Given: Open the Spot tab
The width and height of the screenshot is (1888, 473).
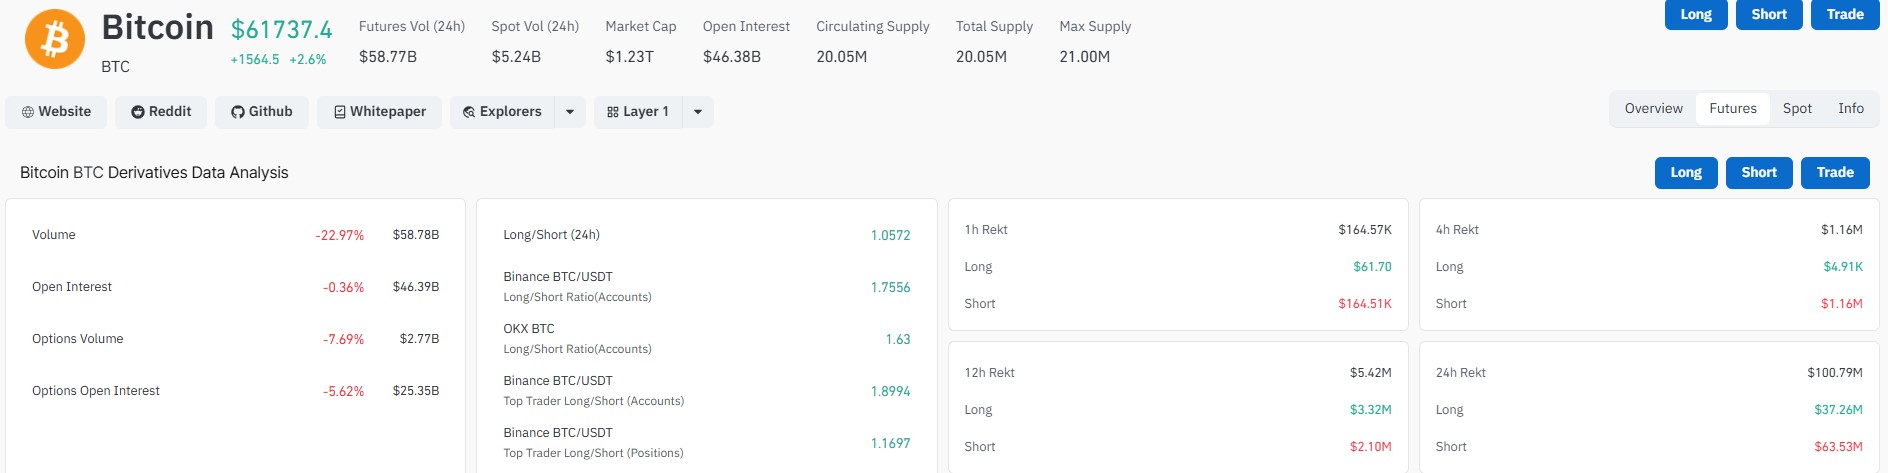Looking at the screenshot, I should tap(1797, 108).
